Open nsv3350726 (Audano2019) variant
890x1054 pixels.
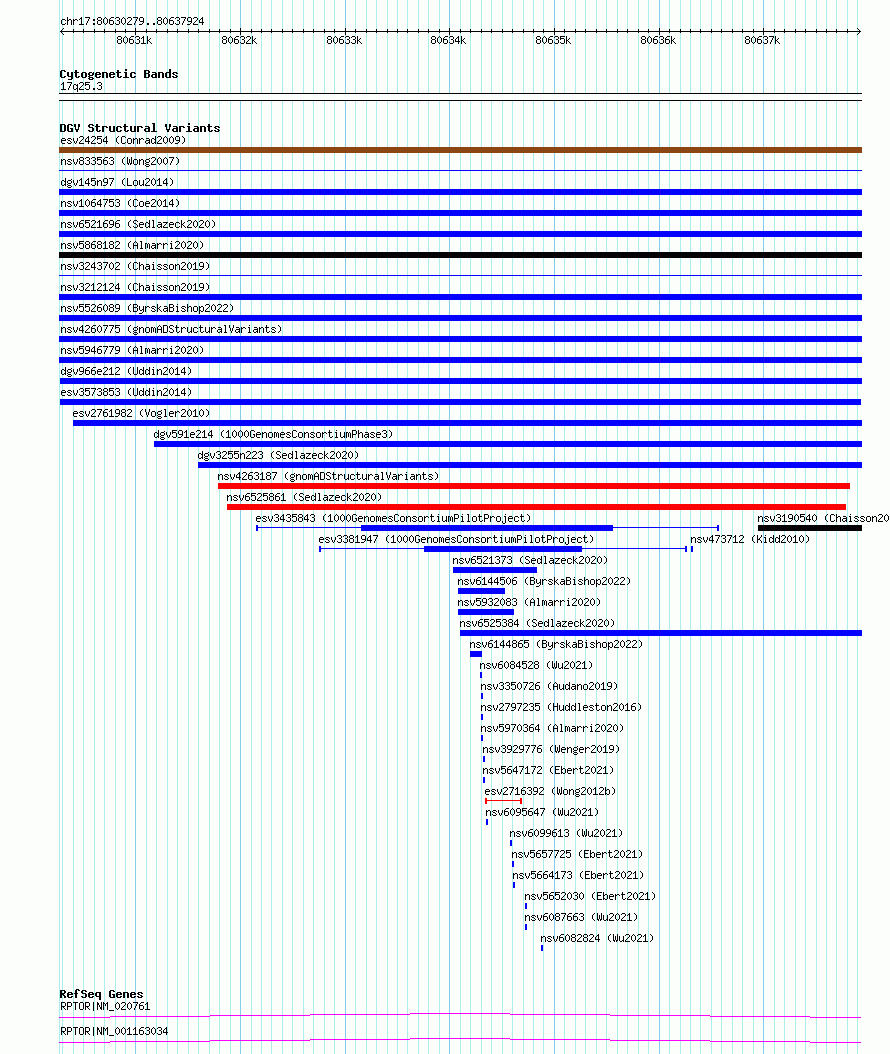549,686
